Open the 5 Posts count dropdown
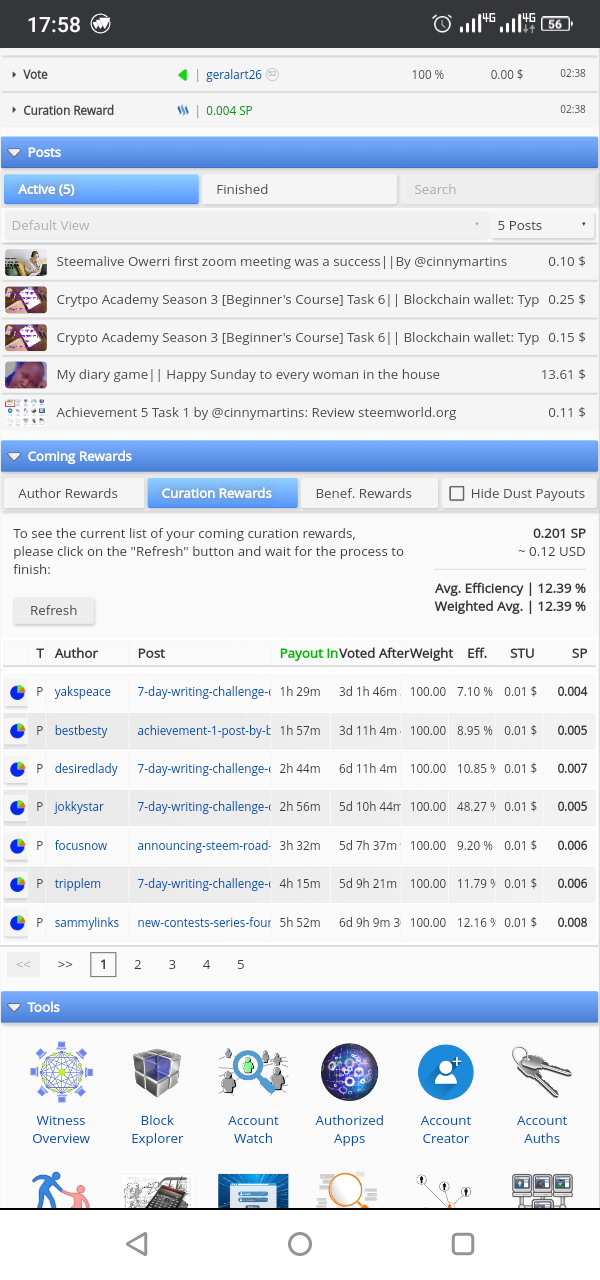Screen dimensions: 600x1280 coord(543,225)
